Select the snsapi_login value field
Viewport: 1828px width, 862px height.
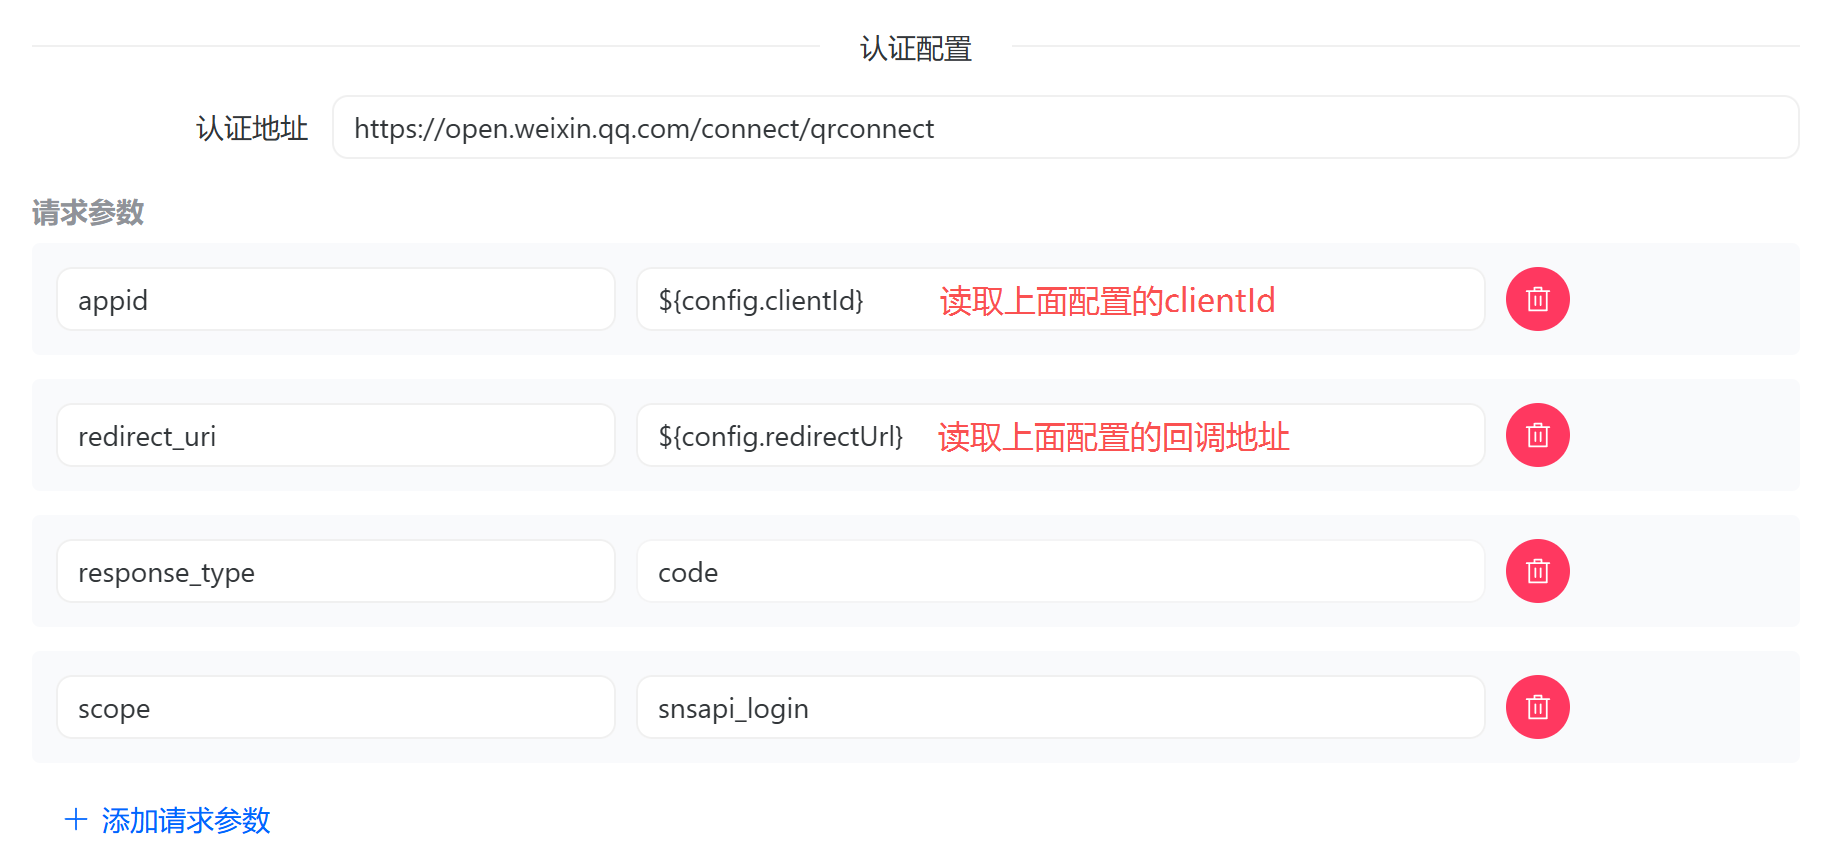pyautogui.click(x=1060, y=708)
